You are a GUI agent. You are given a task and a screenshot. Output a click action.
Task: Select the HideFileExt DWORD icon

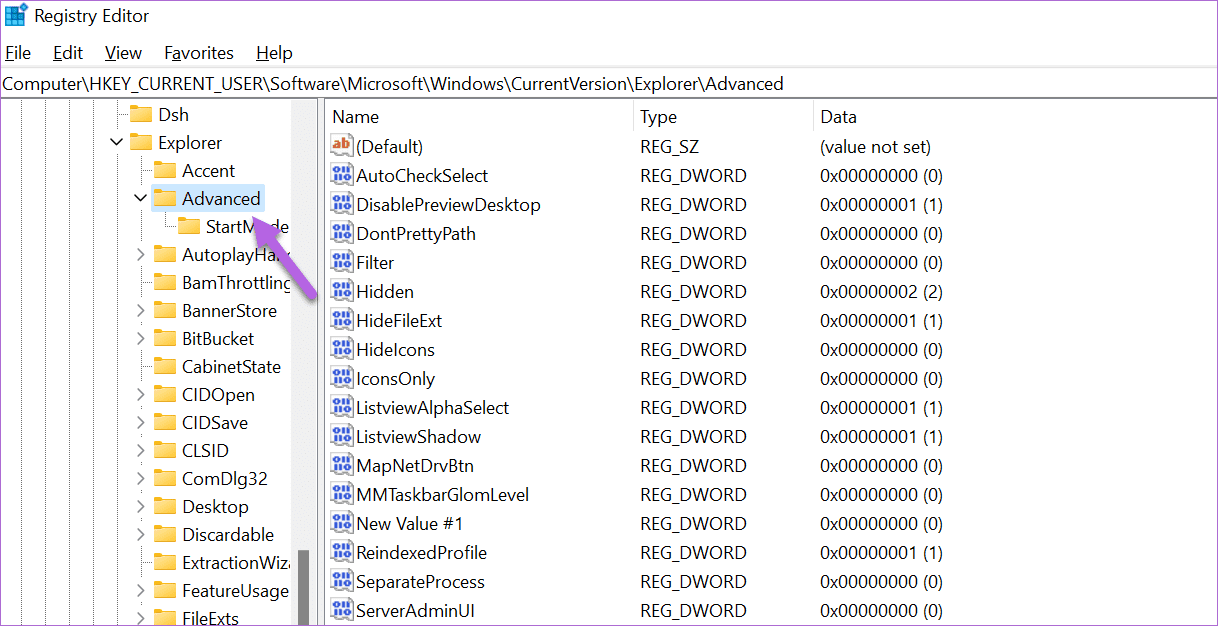342,321
